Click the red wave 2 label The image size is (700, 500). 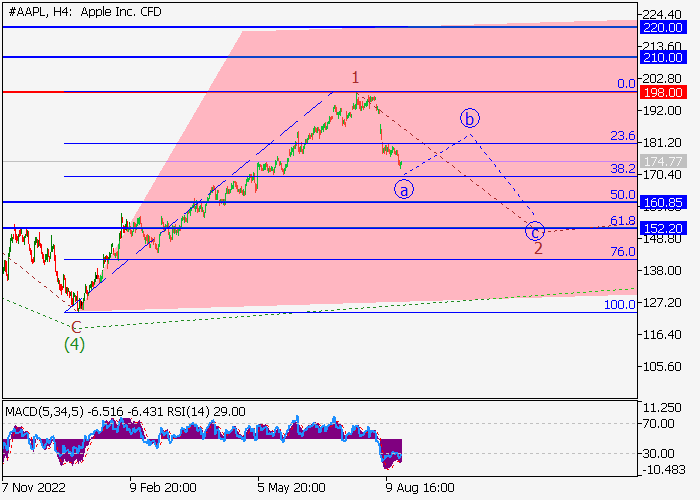click(x=538, y=249)
